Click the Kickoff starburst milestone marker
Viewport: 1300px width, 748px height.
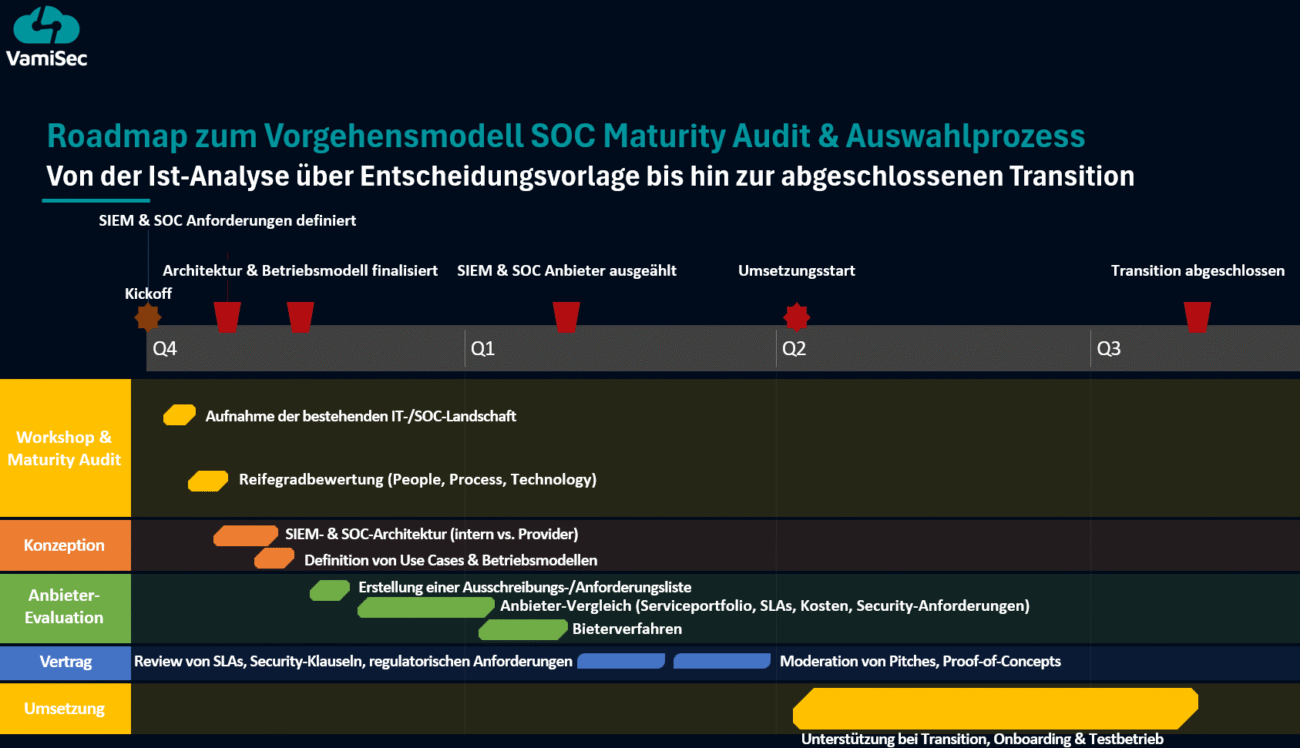pos(148,318)
